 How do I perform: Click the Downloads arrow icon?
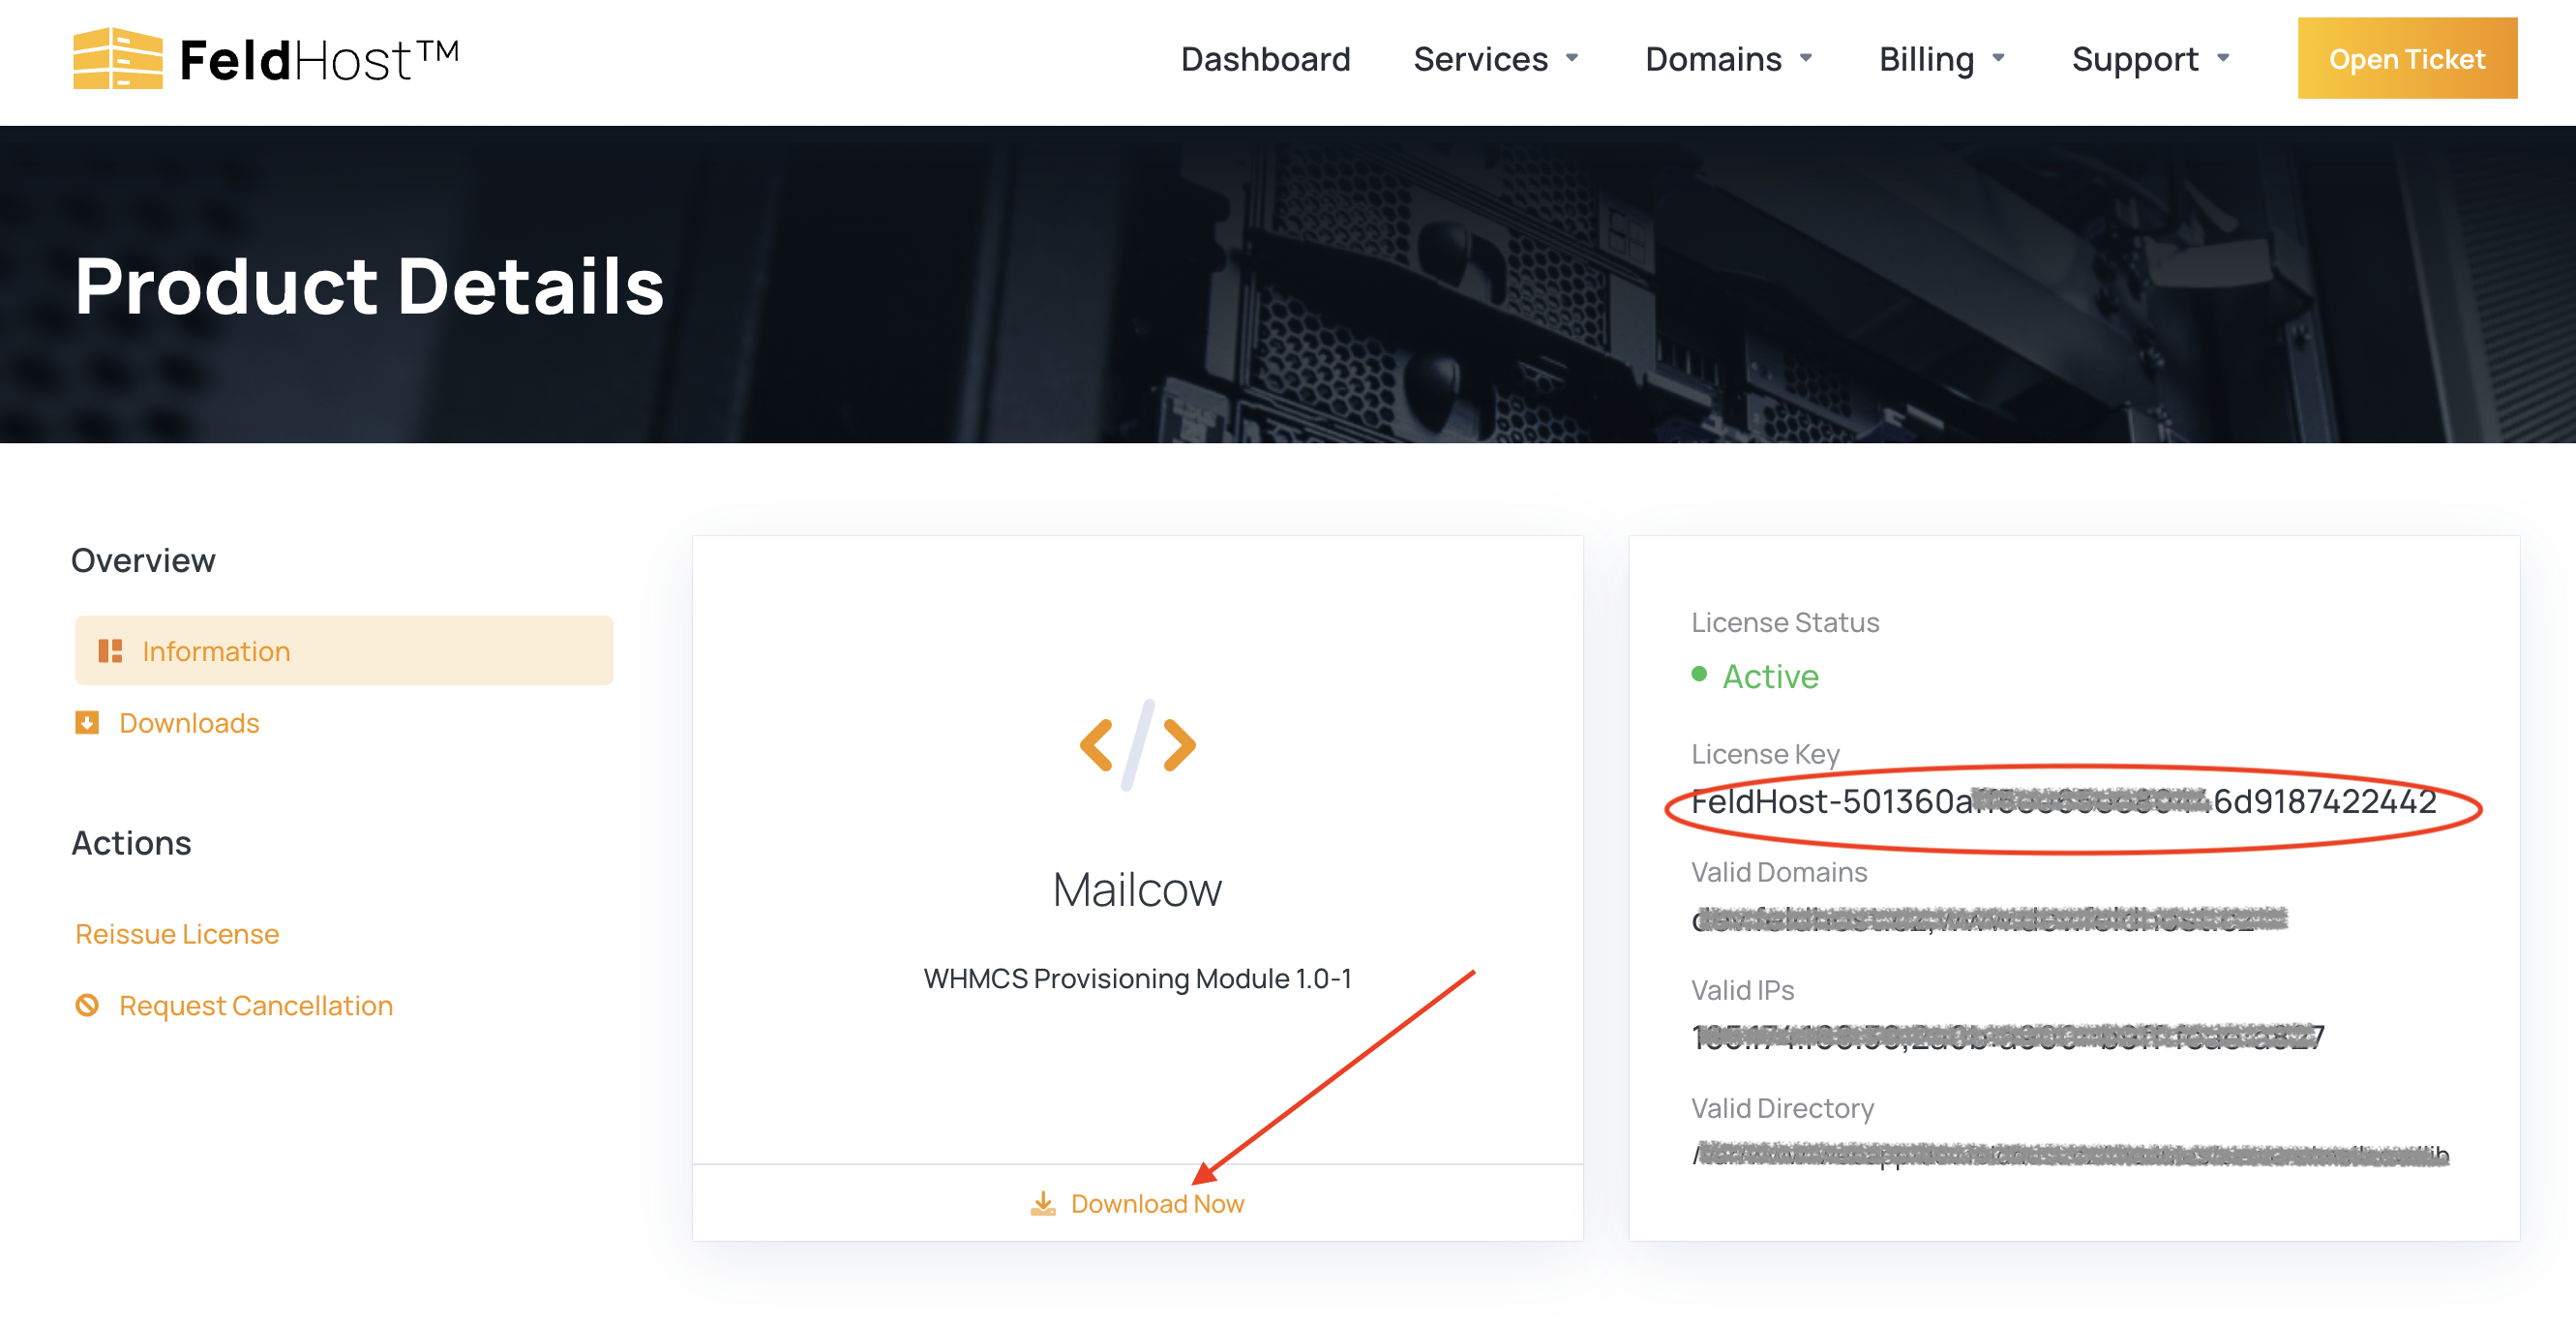click(87, 722)
